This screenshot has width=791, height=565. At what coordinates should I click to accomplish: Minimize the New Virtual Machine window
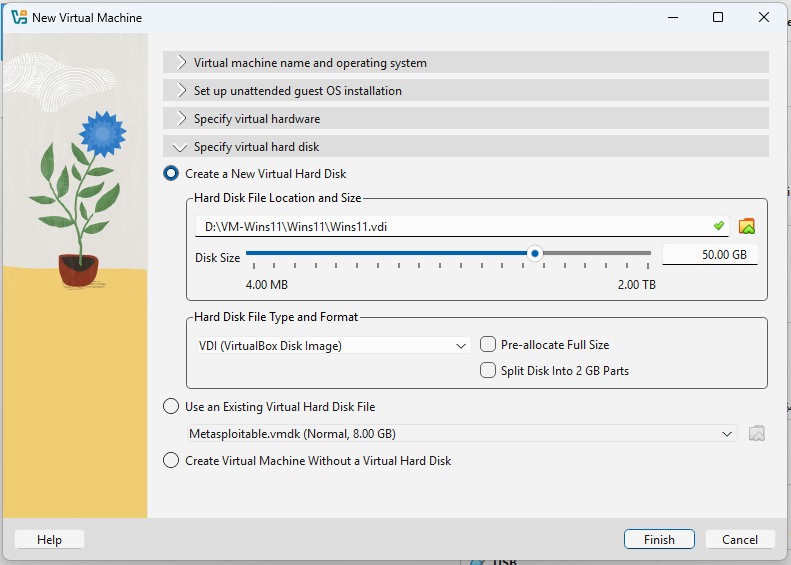671,17
